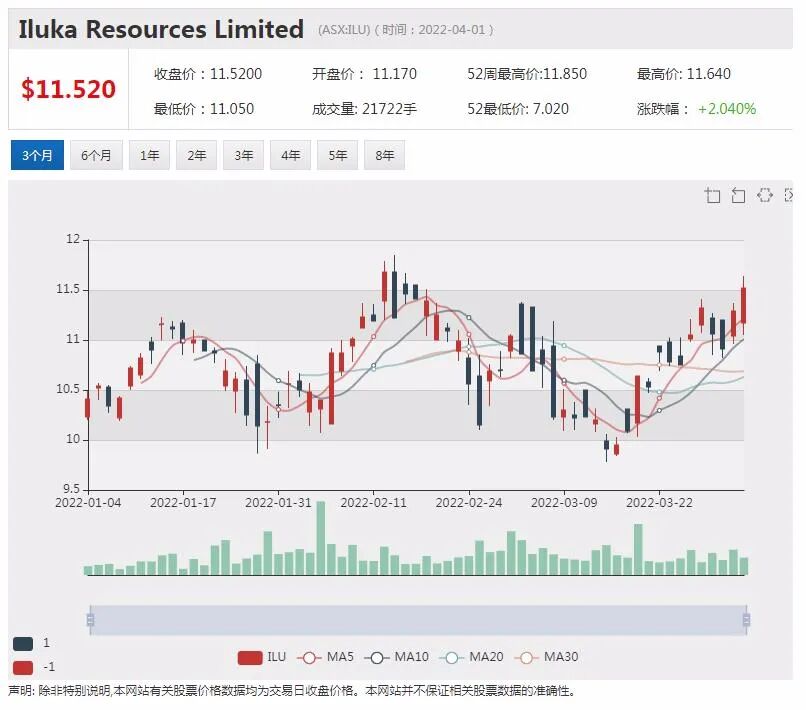Click the 11.5 y-axis label
This screenshot has height=710, width=806.
(68, 289)
